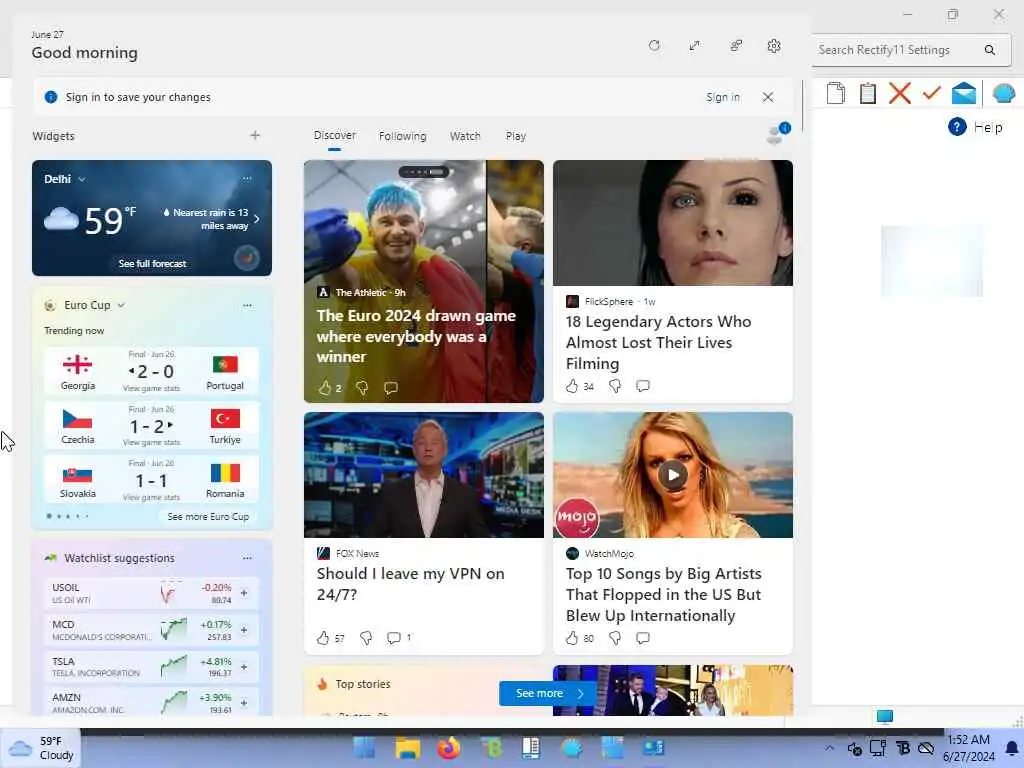The image size is (1024, 768).
Task: Click checkmark icon in Rectify11 toolbar
Action: (931, 93)
